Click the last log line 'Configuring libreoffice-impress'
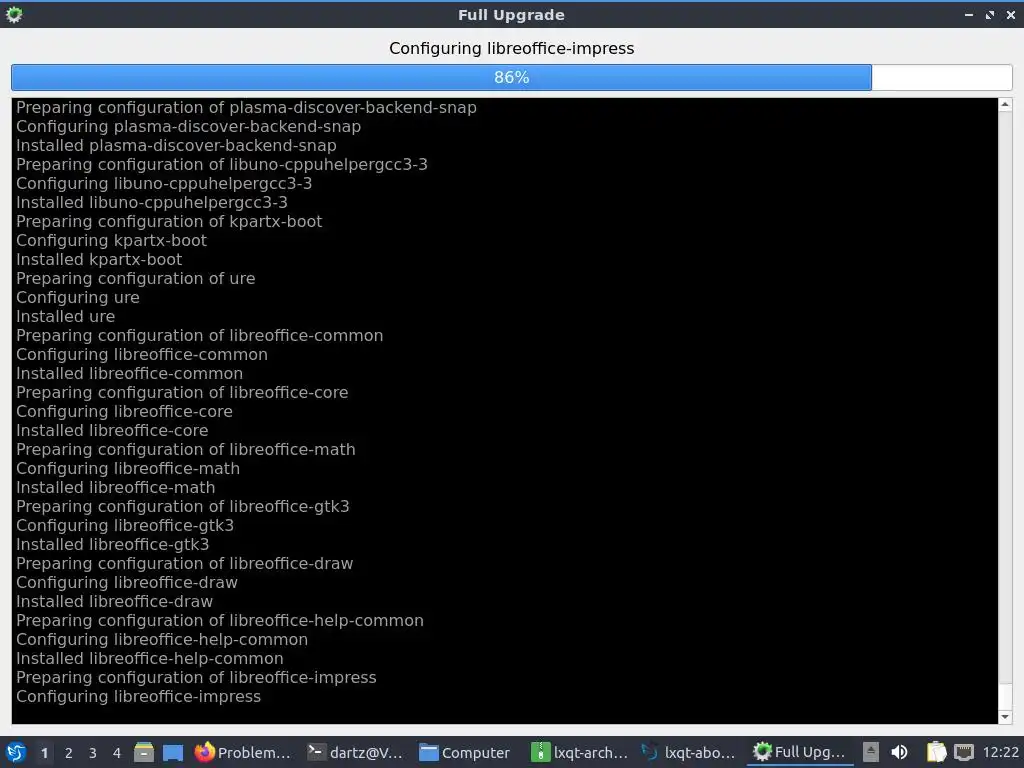The width and height of the screenshot is (1024, 768). [138, 696]
